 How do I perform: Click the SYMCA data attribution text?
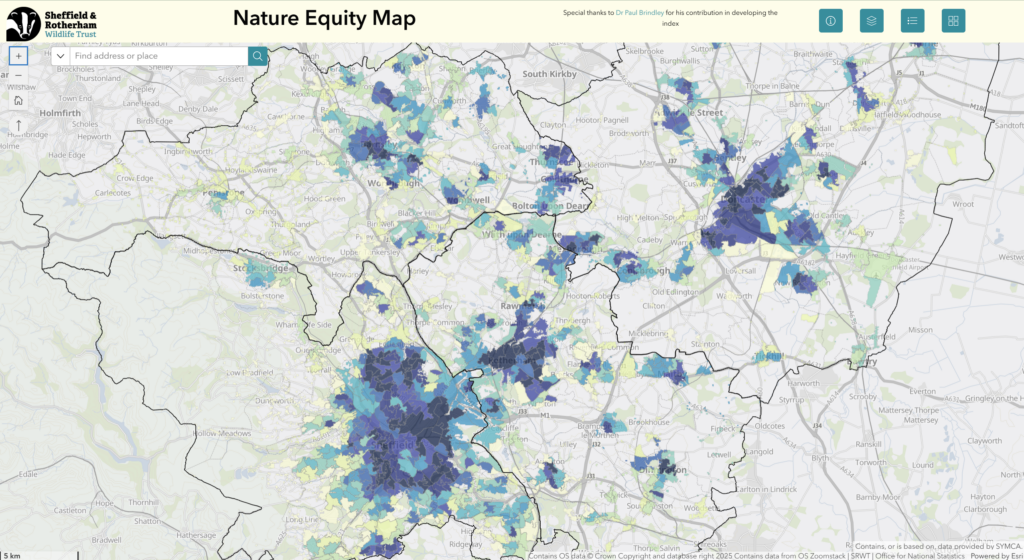938,546
